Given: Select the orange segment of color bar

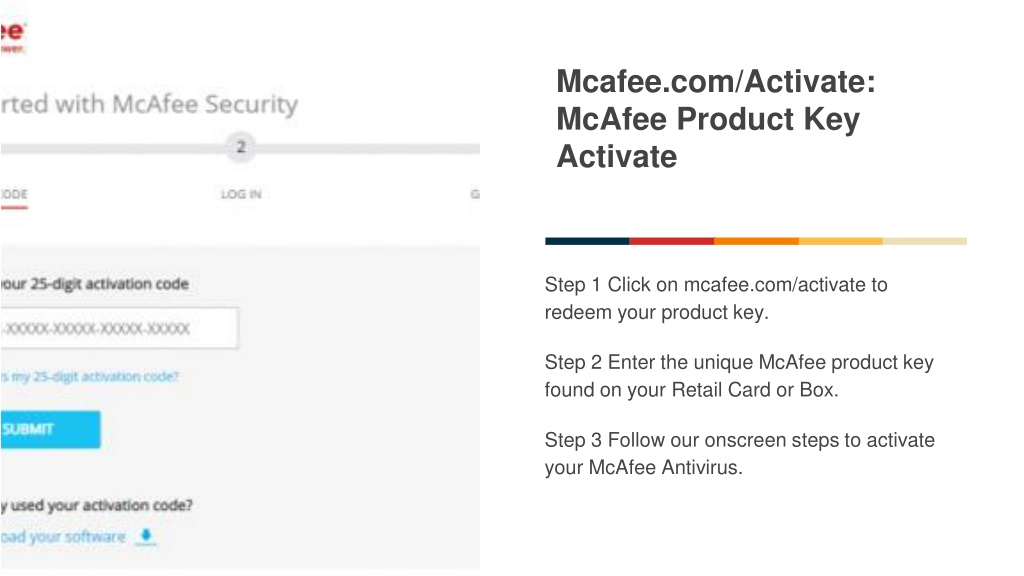Looking at the screenshot, I should tap(756, 241).
